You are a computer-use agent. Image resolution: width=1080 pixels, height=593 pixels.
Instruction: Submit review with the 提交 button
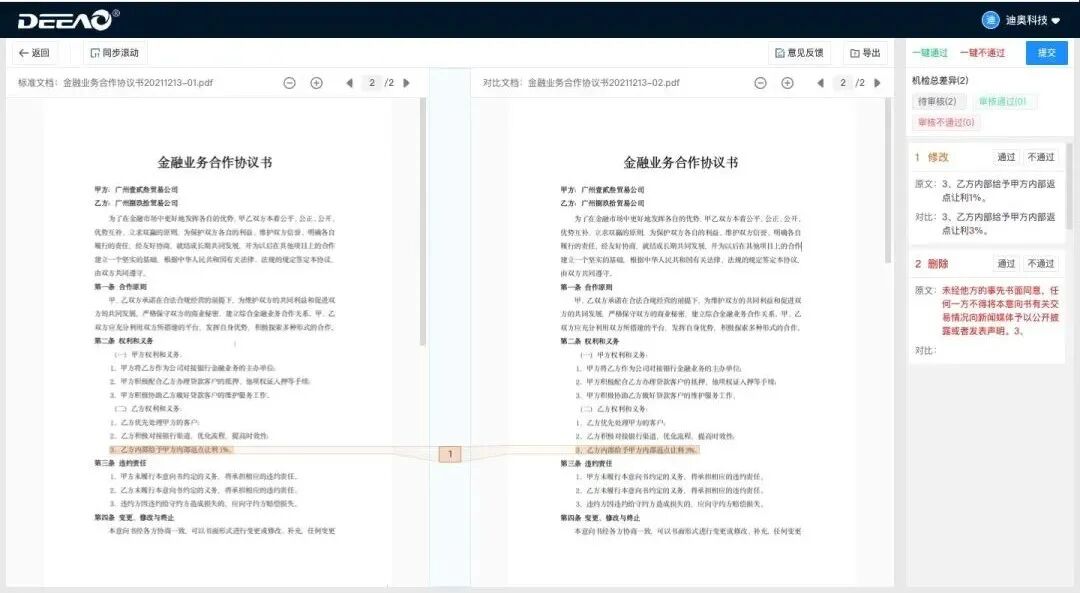(1046, 53)
